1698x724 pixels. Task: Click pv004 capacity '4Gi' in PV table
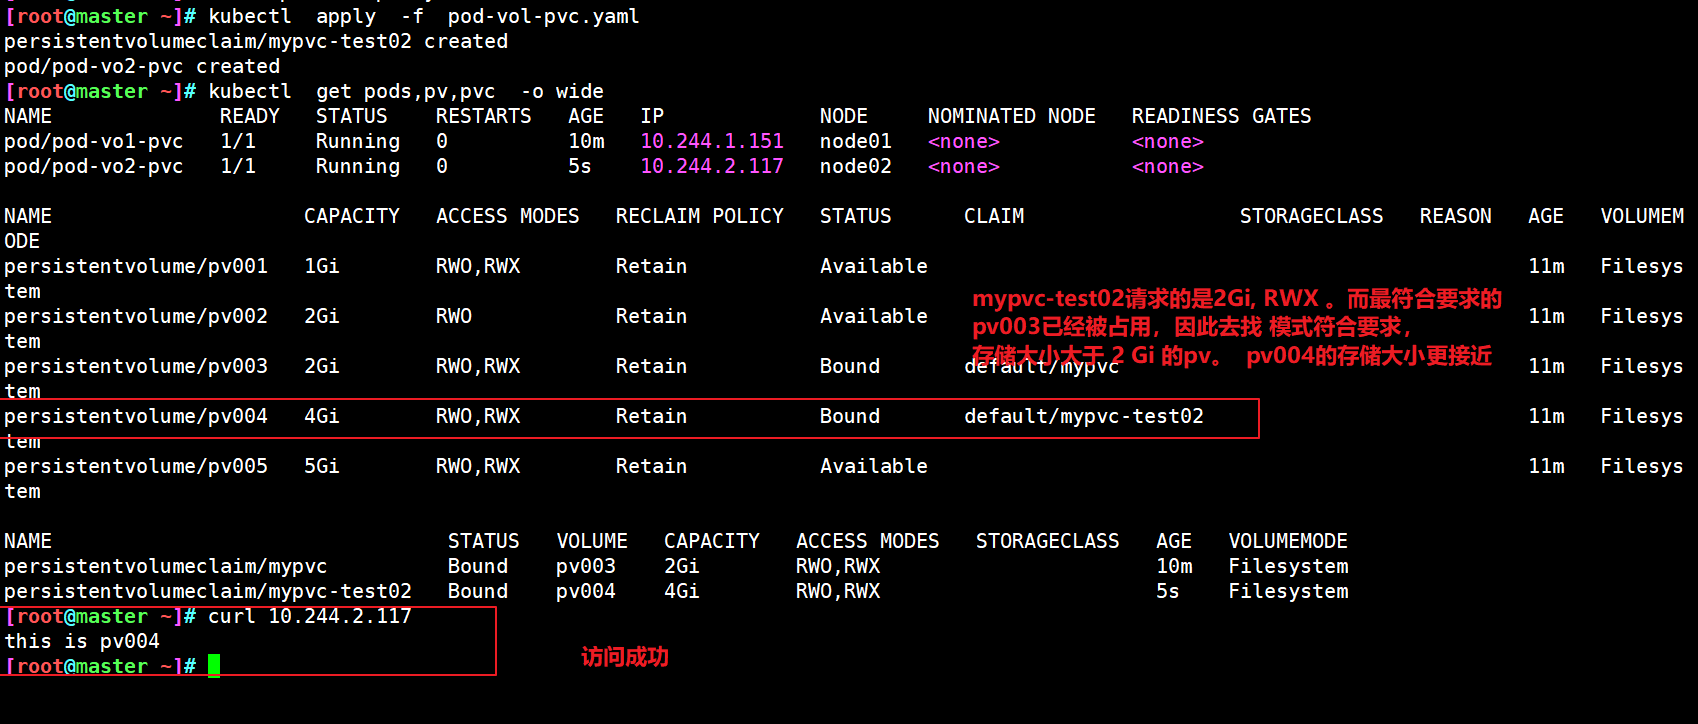tap(322, 416)
